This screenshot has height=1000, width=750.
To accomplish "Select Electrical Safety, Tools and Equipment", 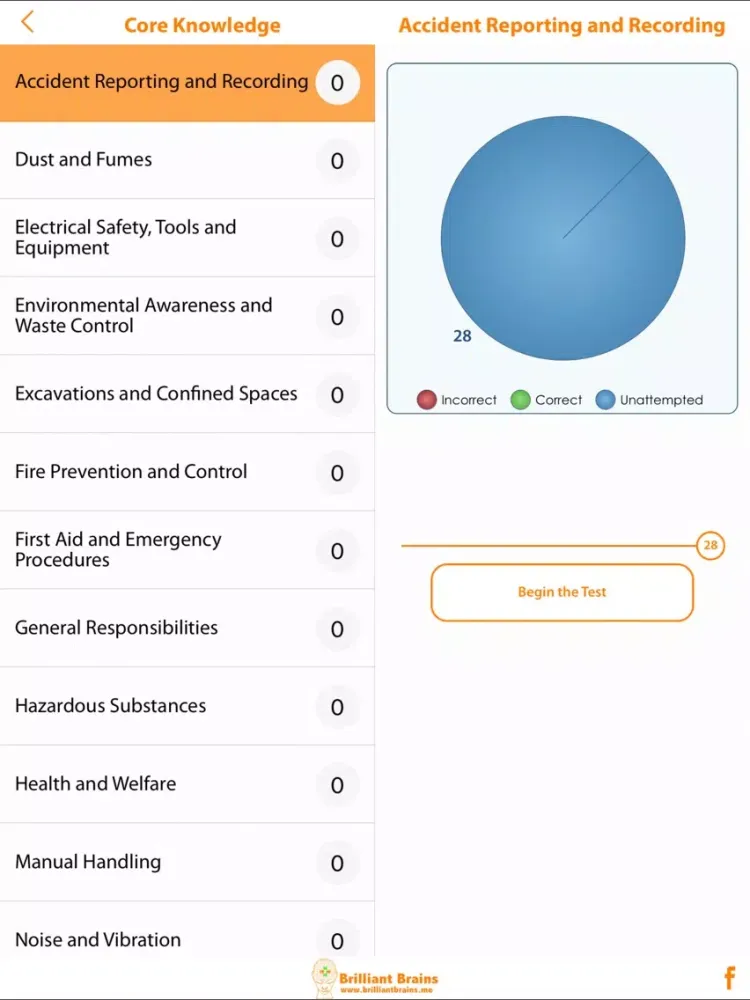I will point(125,238).
